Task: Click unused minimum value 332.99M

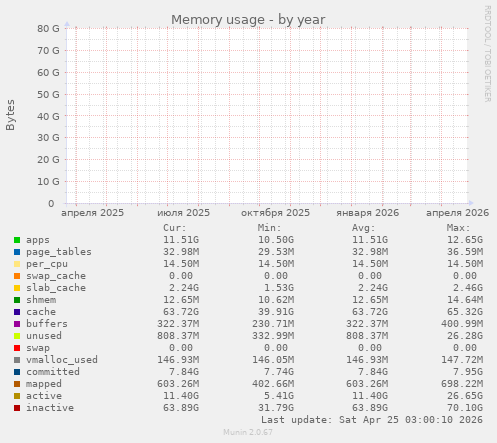Action: coord(273,336)
